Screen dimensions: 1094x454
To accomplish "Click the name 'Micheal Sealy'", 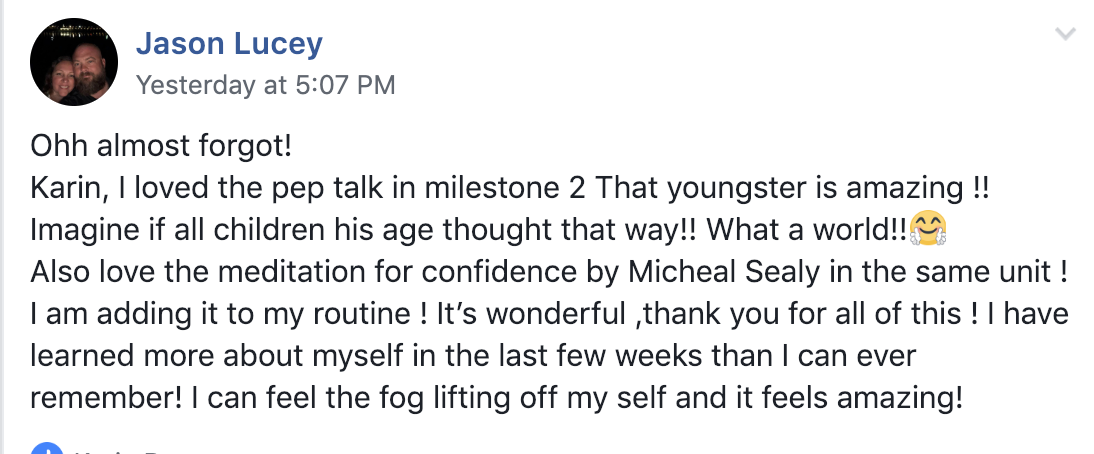I will click(725, 272).
